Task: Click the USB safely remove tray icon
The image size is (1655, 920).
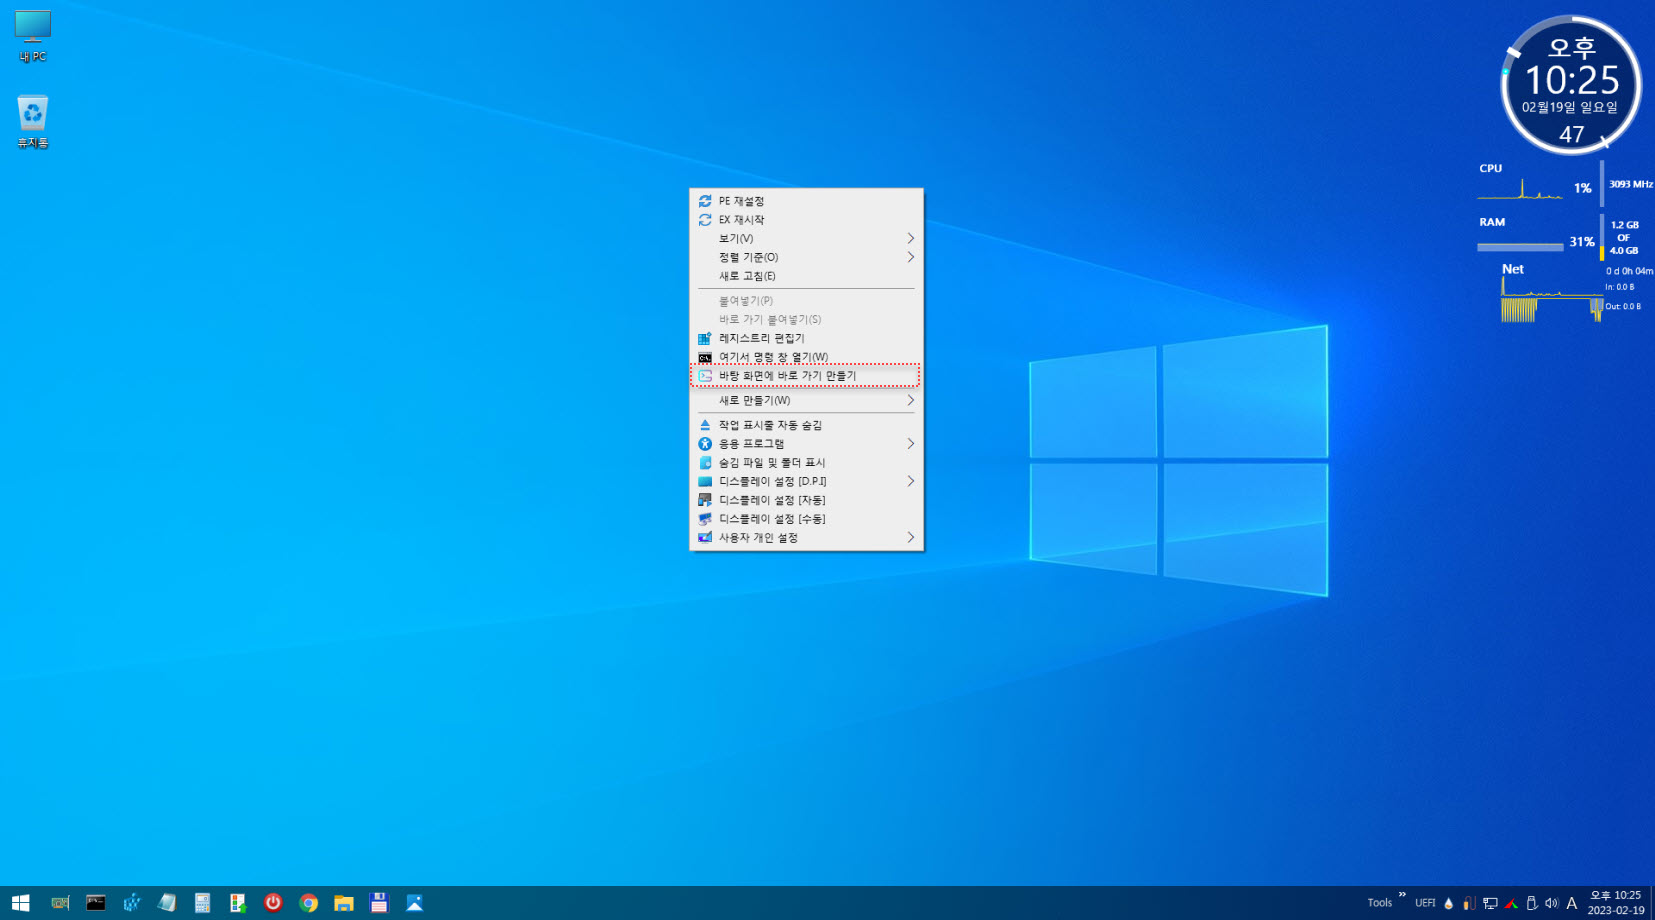Action: pos(1531,903)
